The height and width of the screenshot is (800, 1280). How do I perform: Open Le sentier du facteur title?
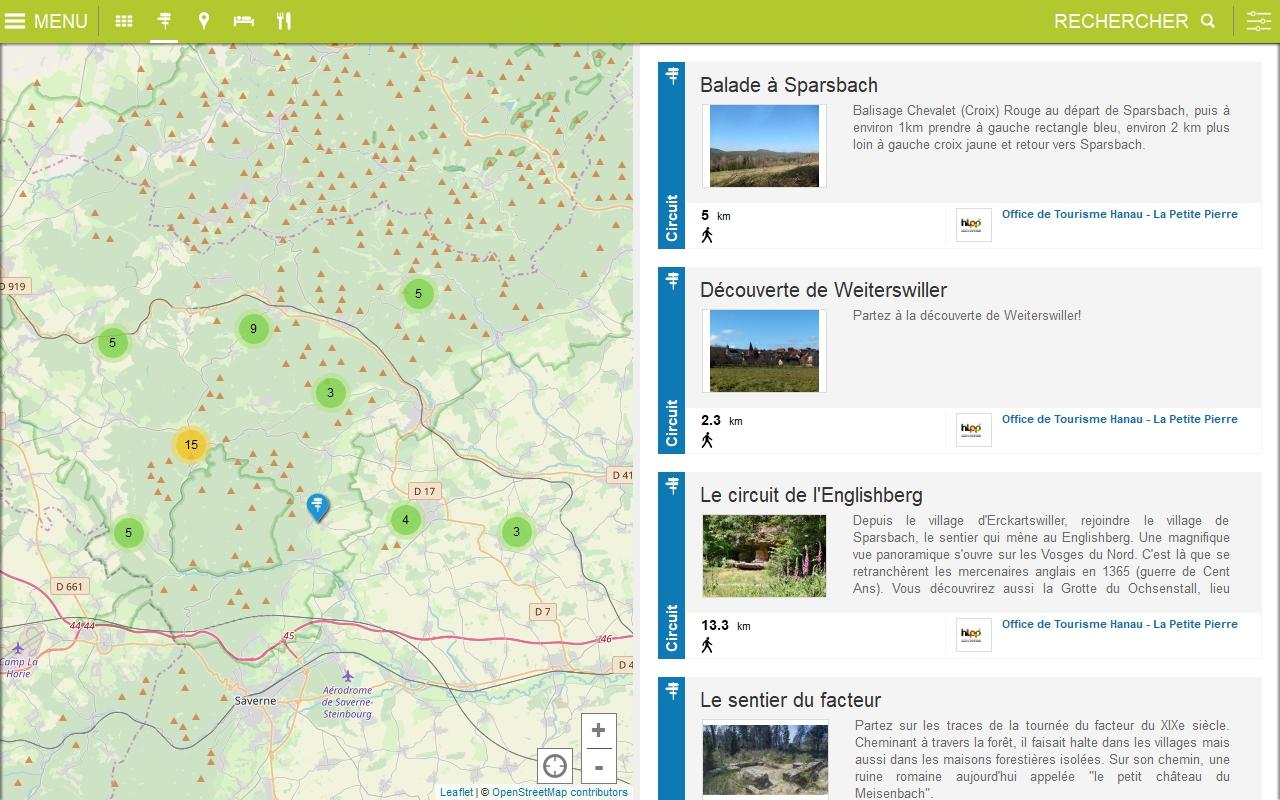coord(790,700)
